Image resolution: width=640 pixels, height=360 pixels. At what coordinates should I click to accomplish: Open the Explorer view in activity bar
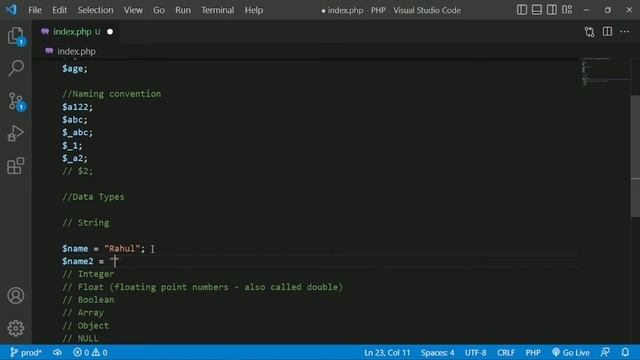point(16,36)
